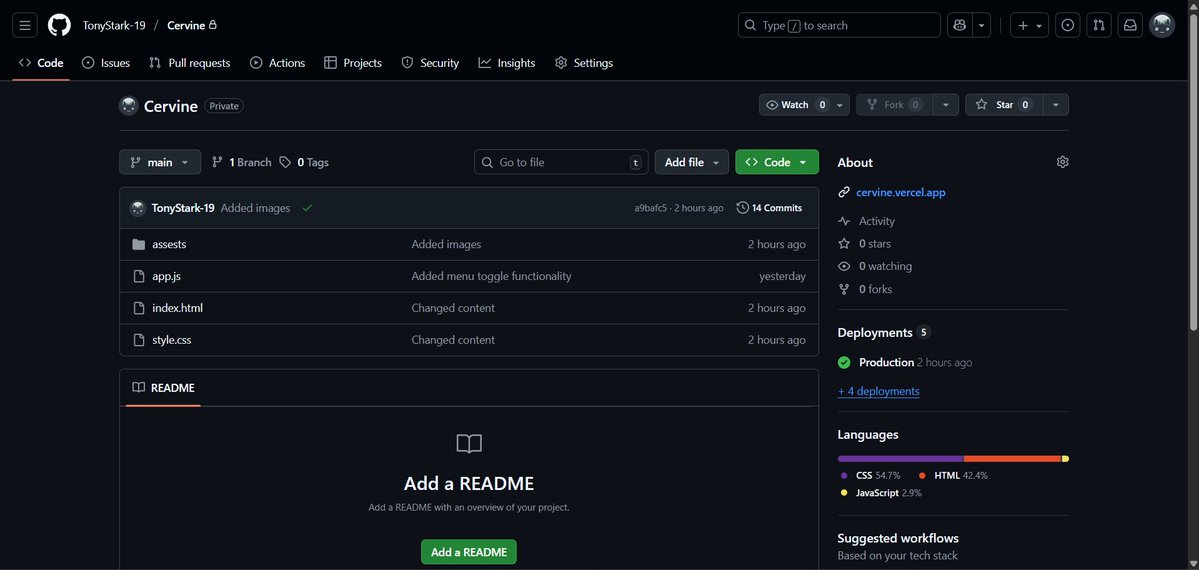The image size is (1199, 570).
Task: Open the Actions tab
Action: [278, 63]
